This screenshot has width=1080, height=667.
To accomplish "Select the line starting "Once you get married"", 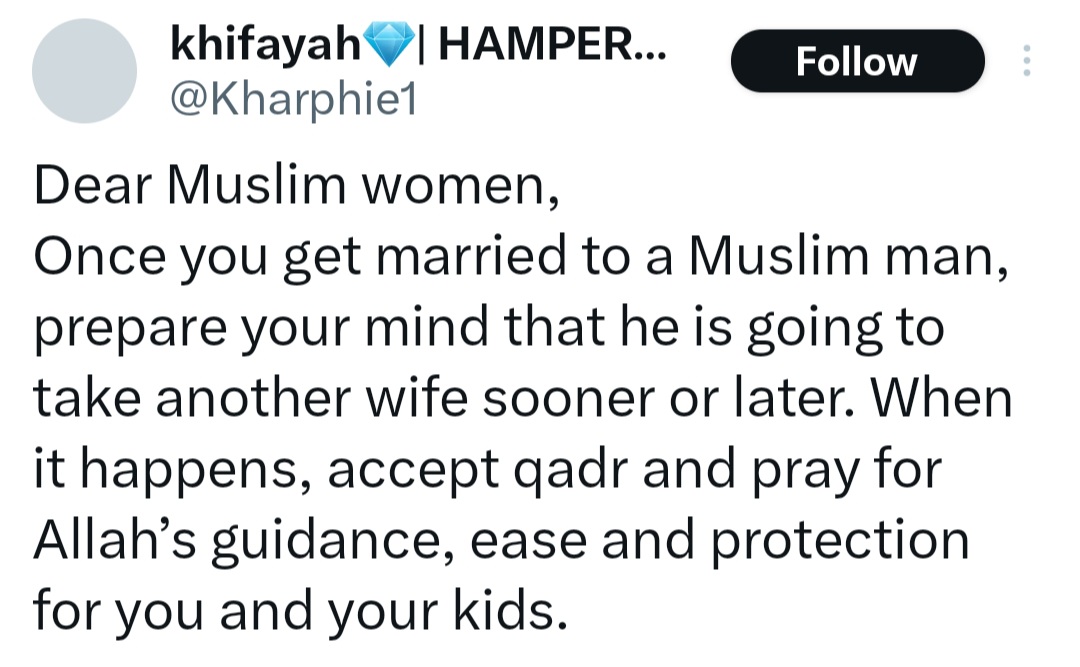I will pos(517,259).
